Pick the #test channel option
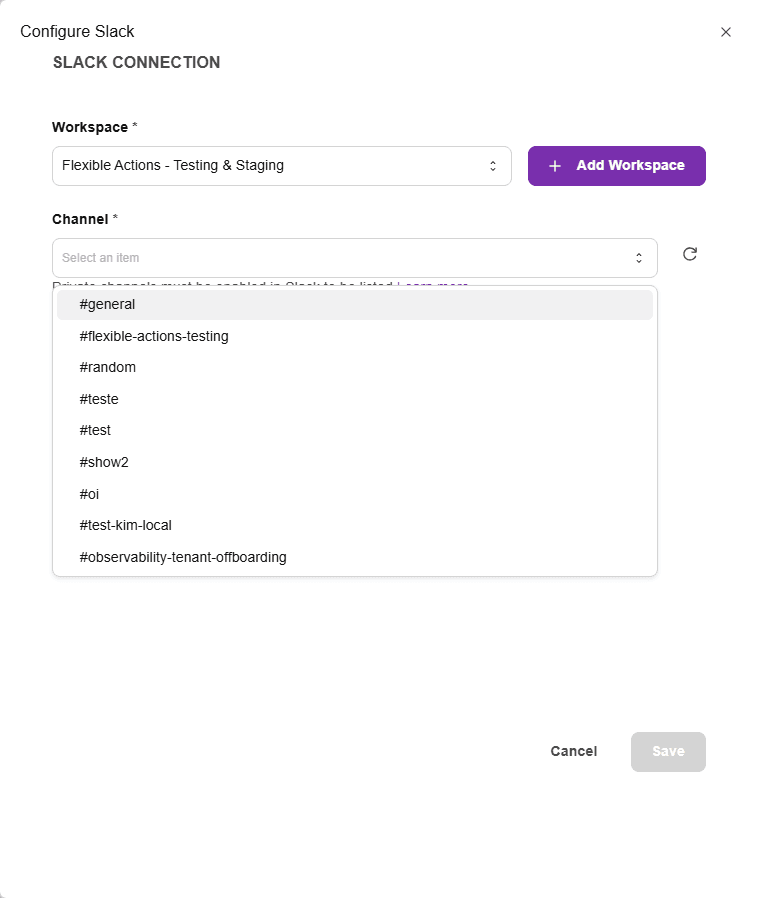758x898 pixels. (354, 431)
